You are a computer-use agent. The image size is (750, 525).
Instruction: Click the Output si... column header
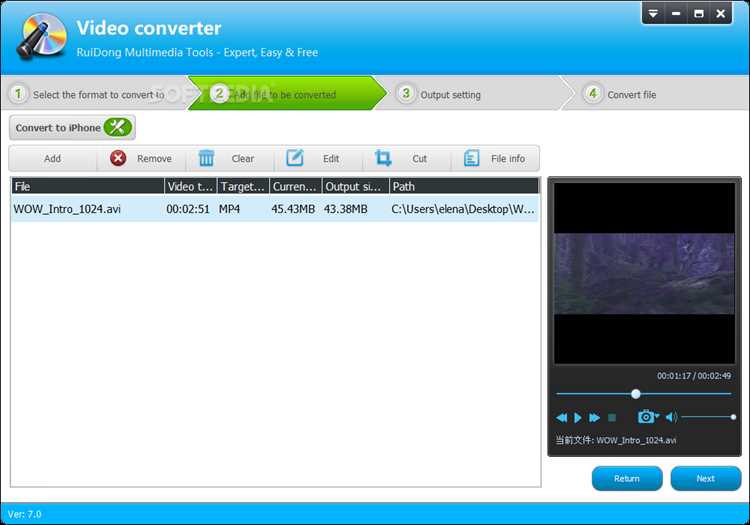coord(355,186)
